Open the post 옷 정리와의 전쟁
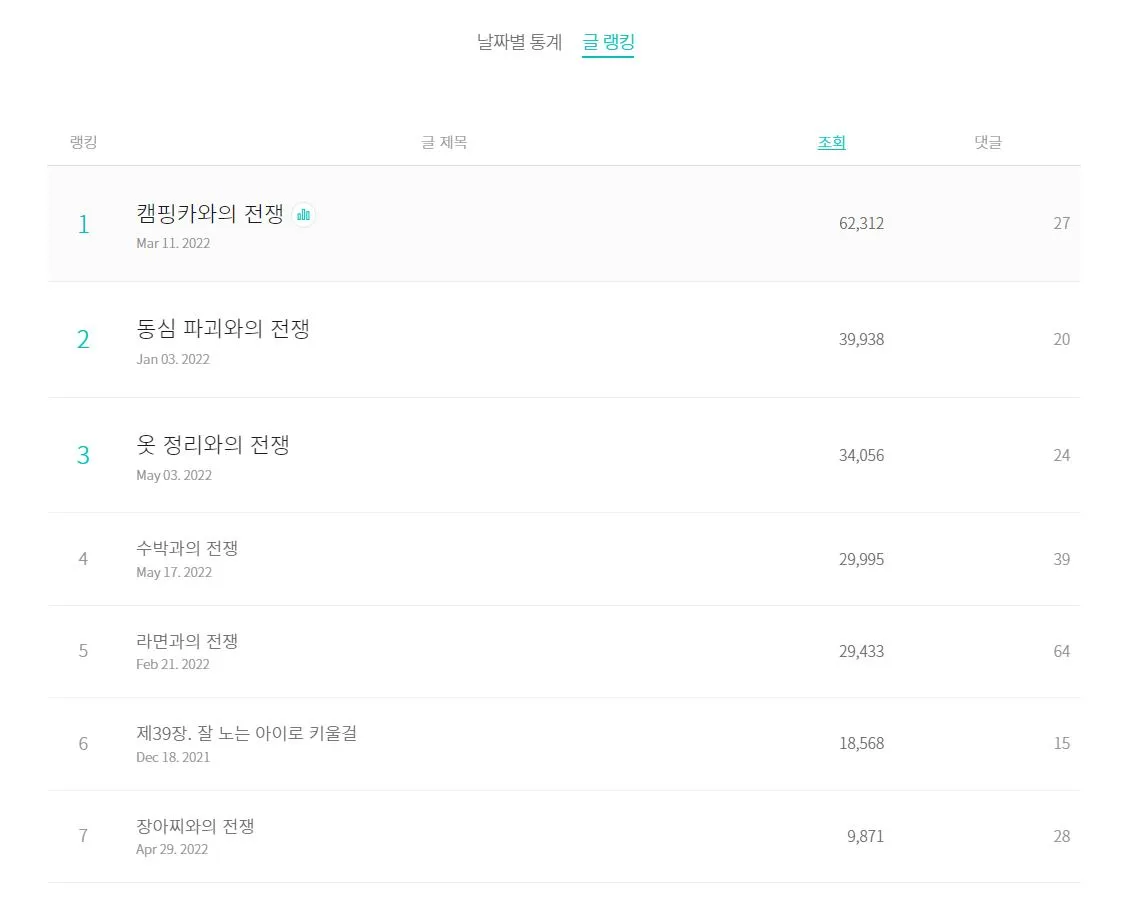 click(x=213, y=445)
